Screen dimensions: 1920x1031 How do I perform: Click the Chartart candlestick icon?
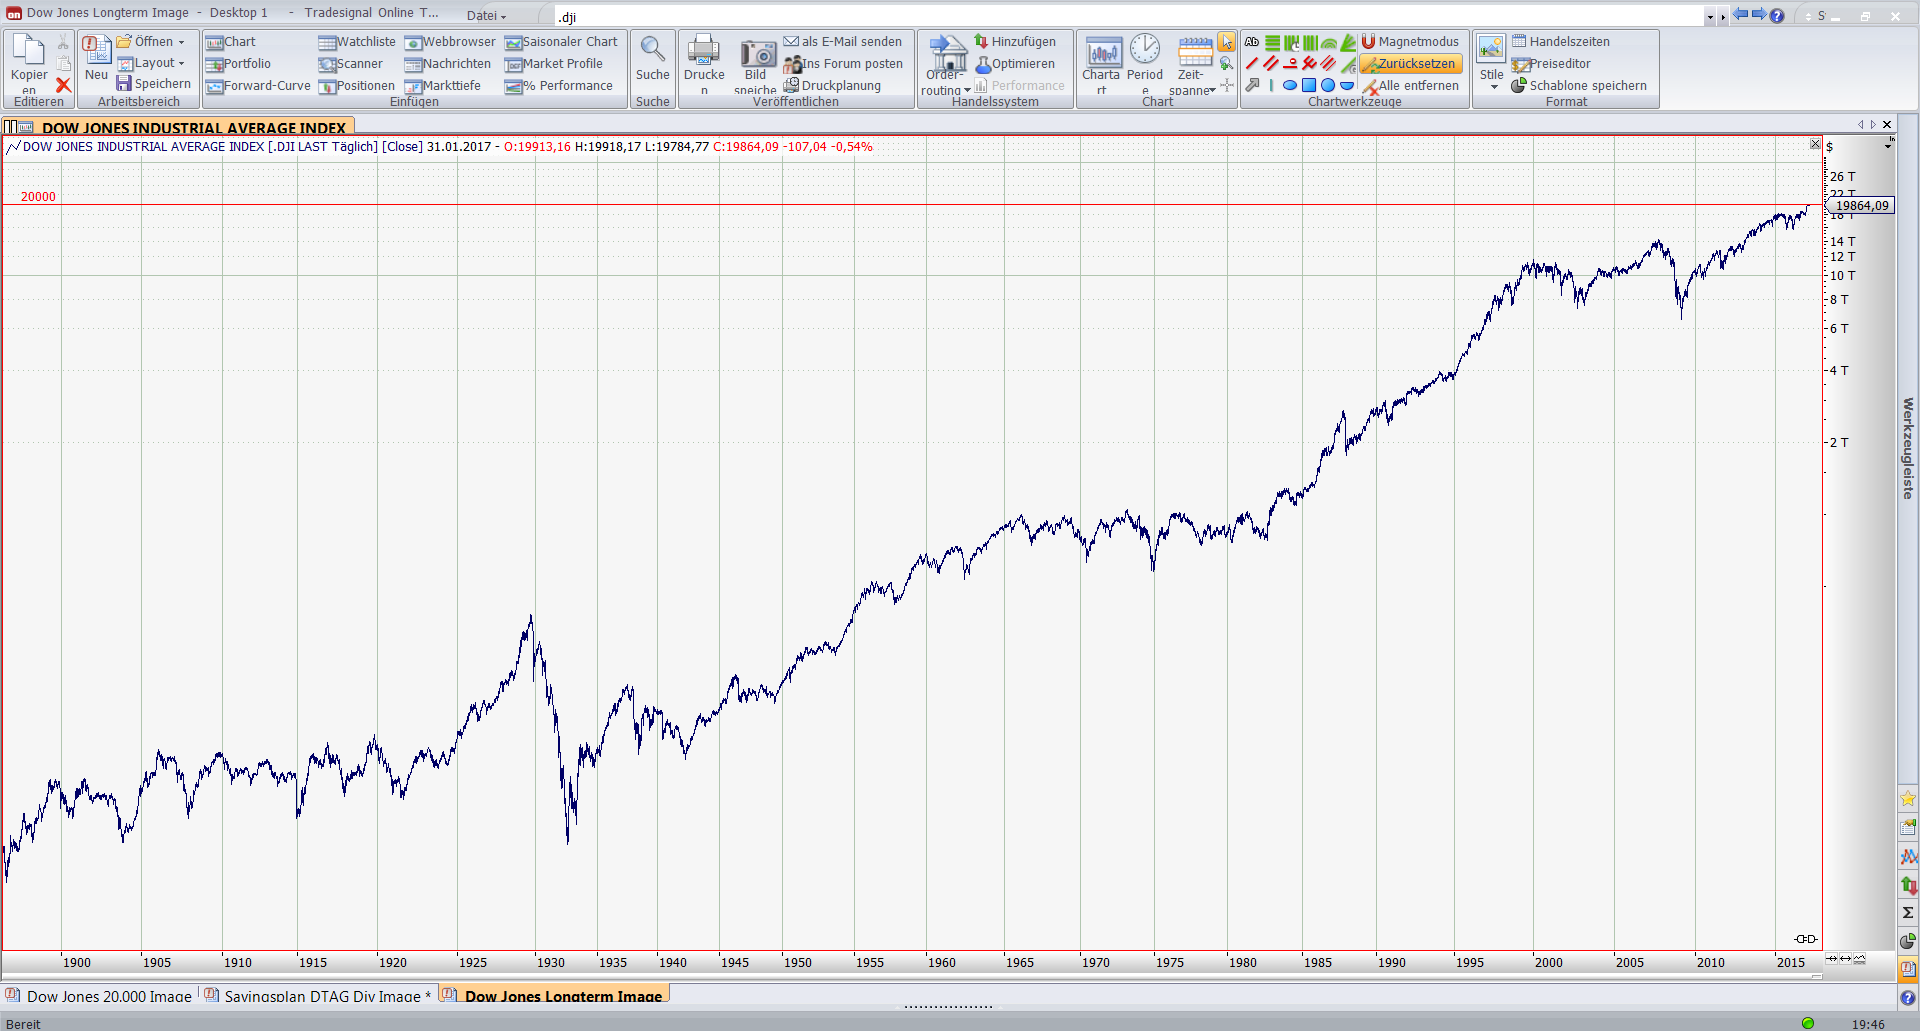click(1103, 52)
